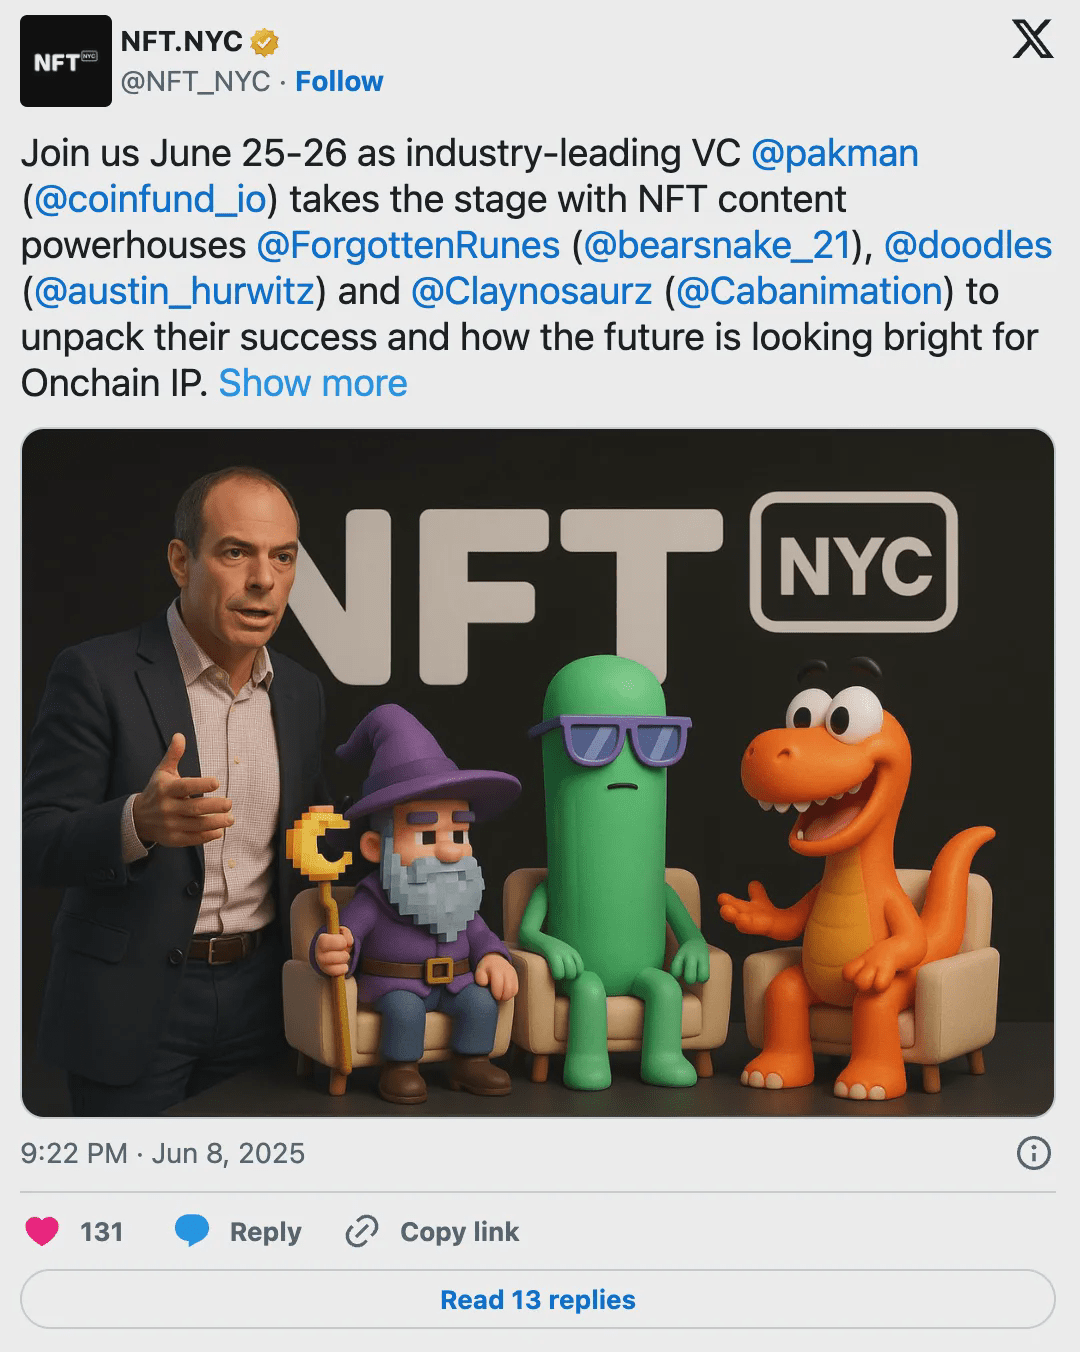Click the blue reply bubble icon
The width and height of the screenshot is (1080, 1352).
tap(192, 1231)
